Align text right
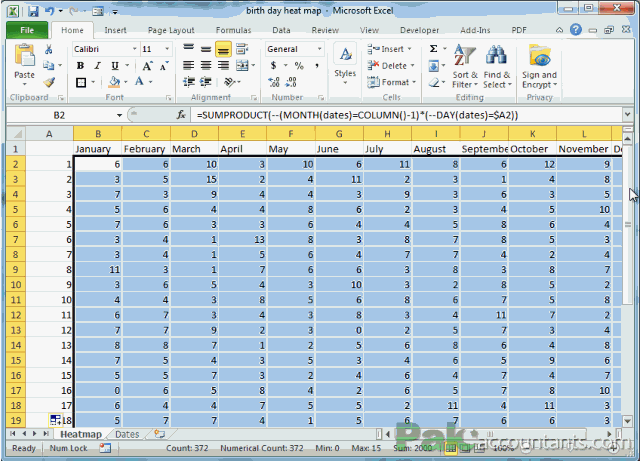This screenshot has height=461, width=640. tap(223, 65)
